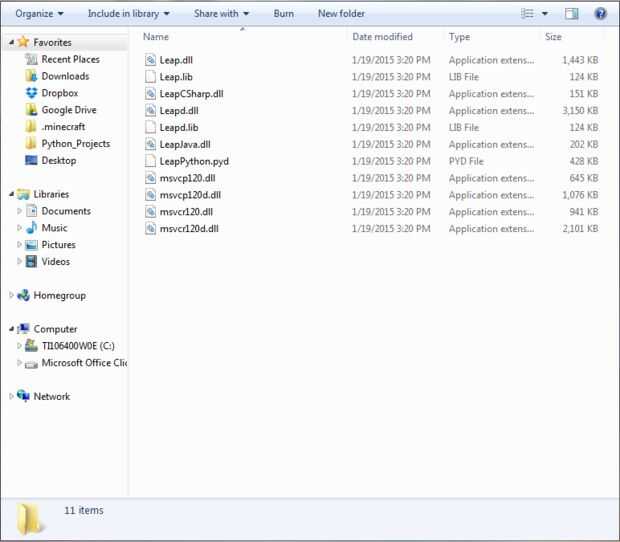Sort by the Size column header
Viewport: 620px width, 542px height.
click(x=553, y=37)
